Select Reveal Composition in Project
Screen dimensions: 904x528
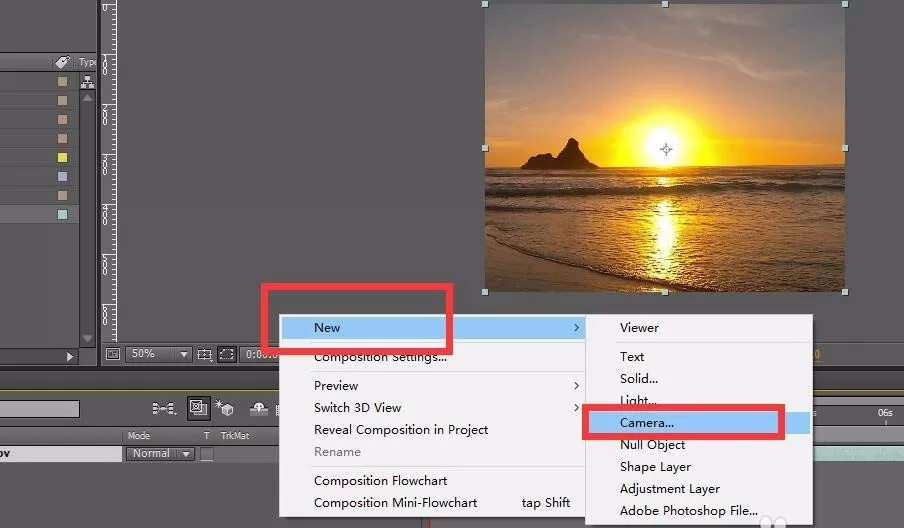point(433,430)
